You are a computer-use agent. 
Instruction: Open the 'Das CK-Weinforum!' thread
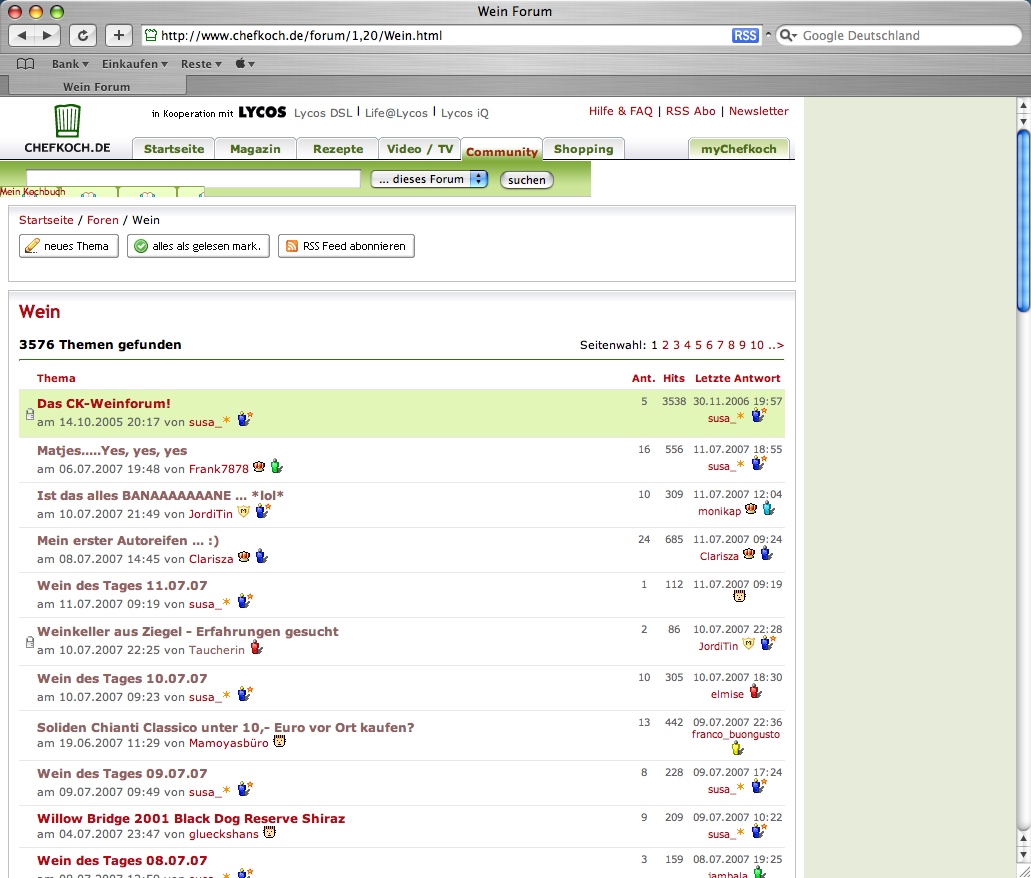click(104, 403)
